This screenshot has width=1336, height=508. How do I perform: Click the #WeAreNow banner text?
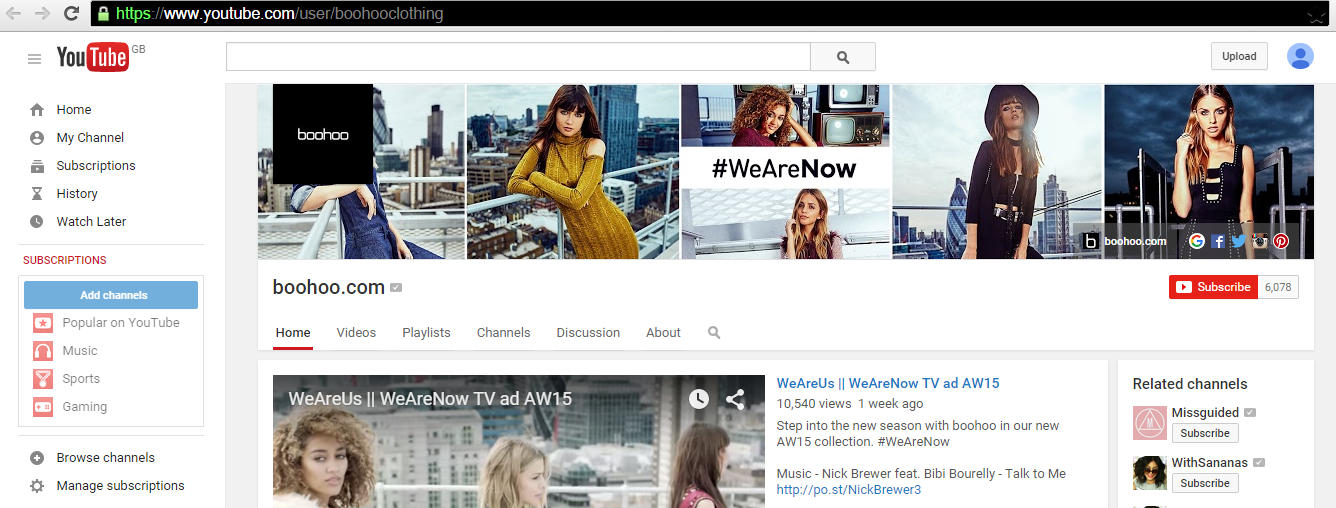coord(784,169)
